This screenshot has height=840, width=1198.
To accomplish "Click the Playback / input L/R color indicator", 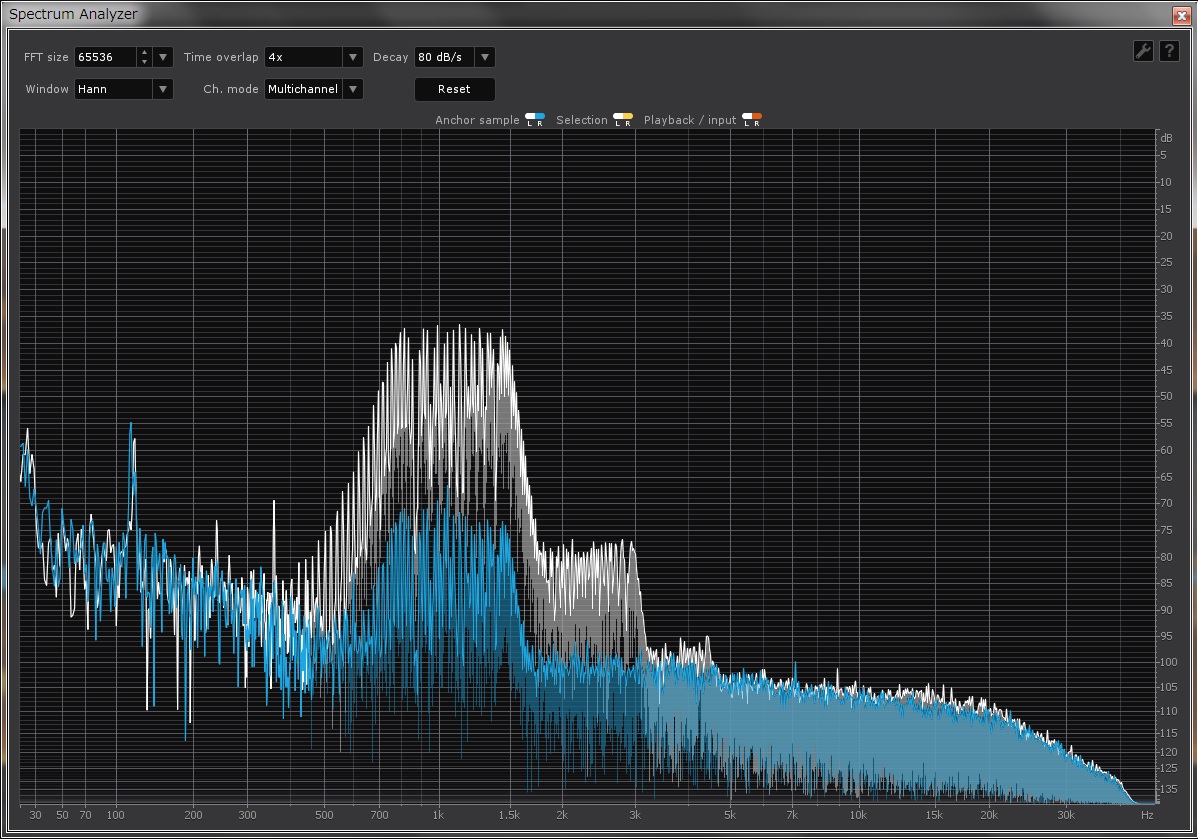I will [x=752, y=119].
